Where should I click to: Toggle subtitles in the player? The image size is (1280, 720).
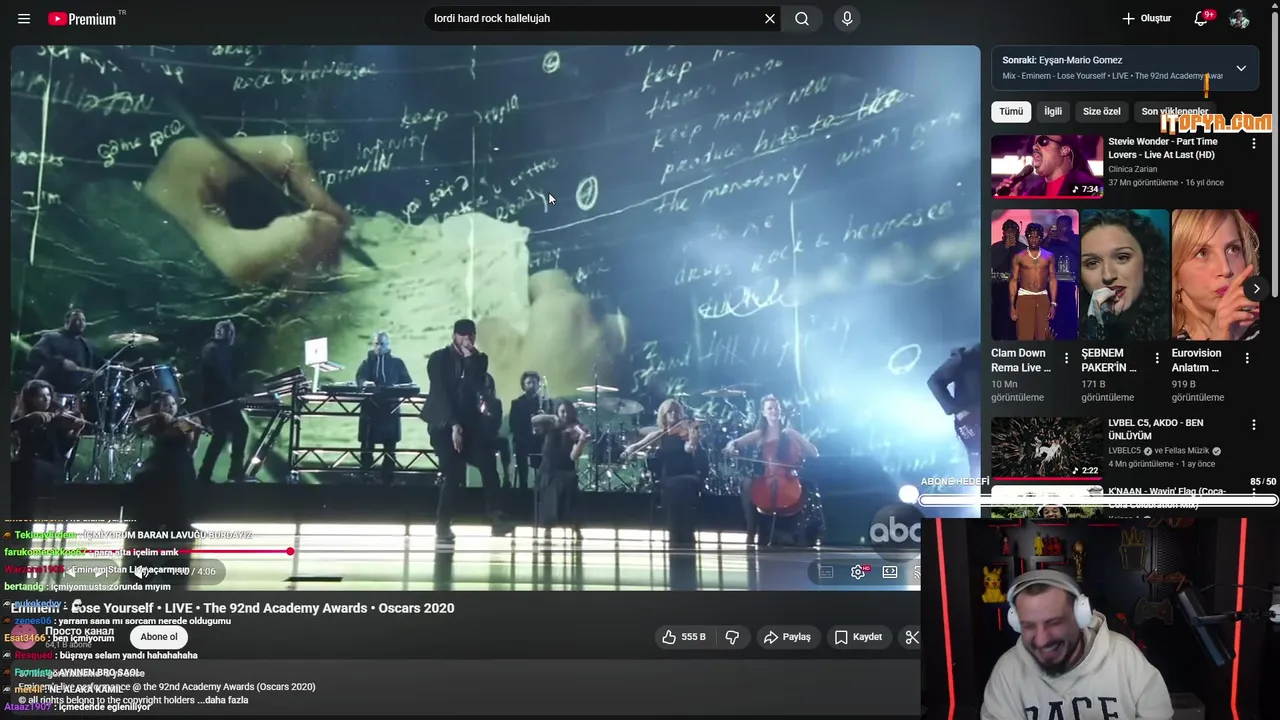(x=826, y=572)
